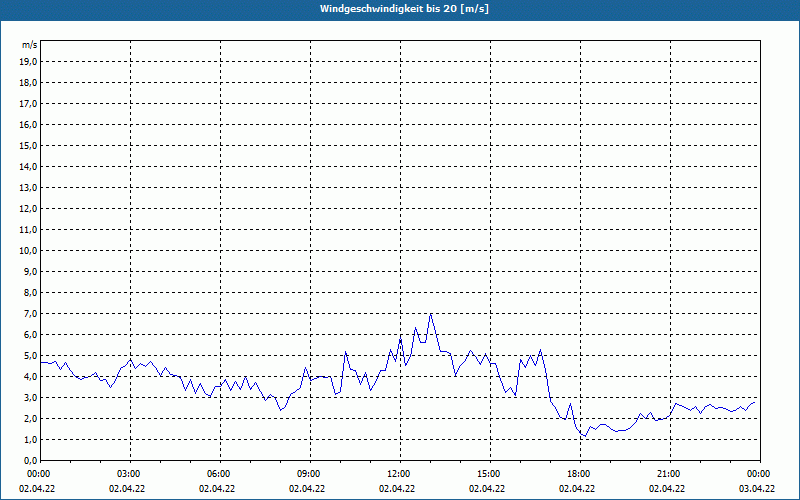Click the 21:00 time label
Viewport: 800px width, 500px height.
point(670,474)
